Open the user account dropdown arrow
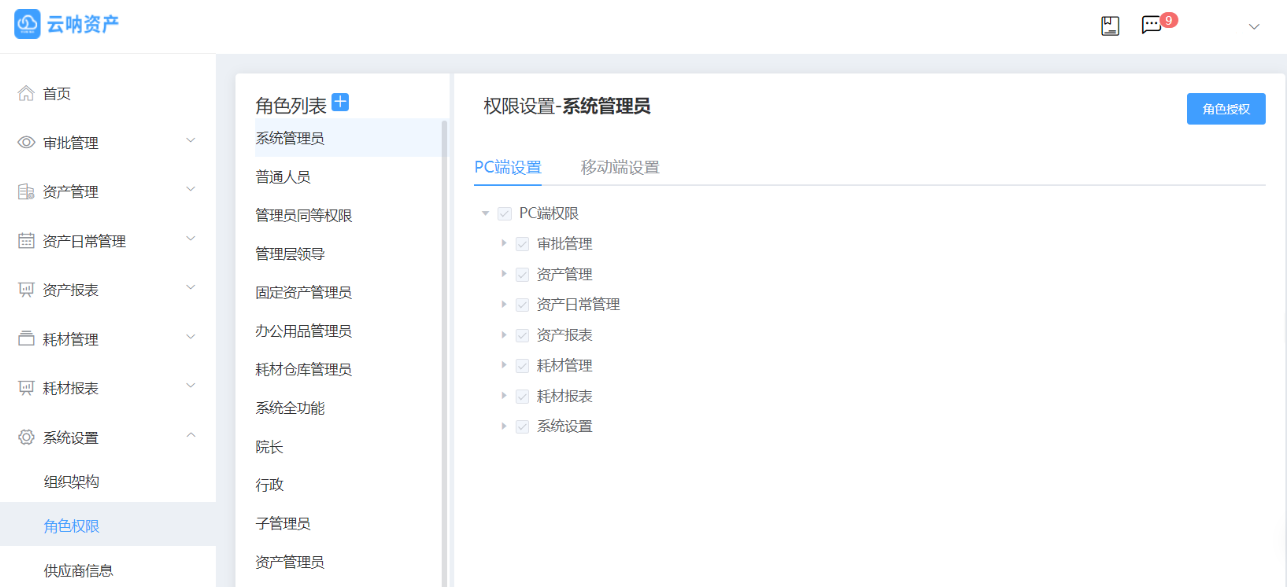This screenshot has width=1287, height=587. point(1254,27)
